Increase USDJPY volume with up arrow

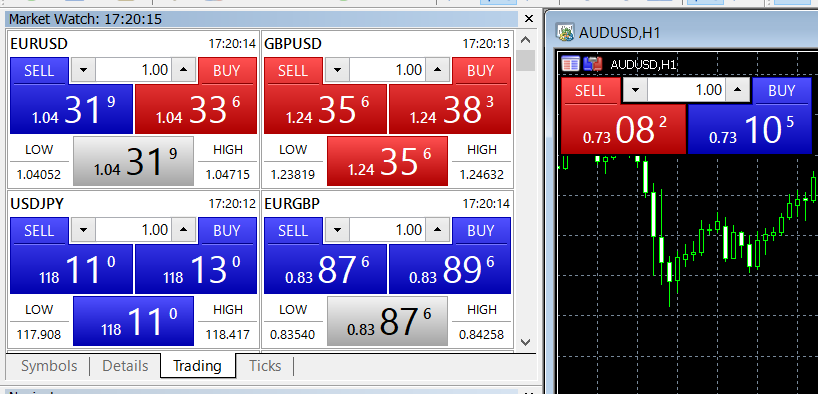click(x=184, y=230)
